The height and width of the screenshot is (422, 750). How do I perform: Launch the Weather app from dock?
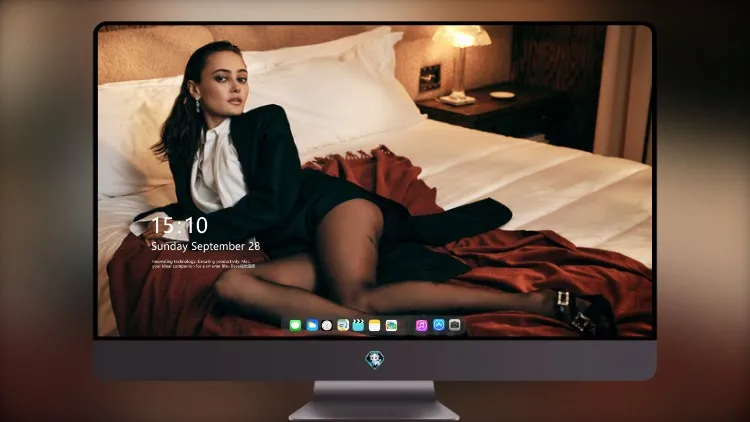pos(312,325)
